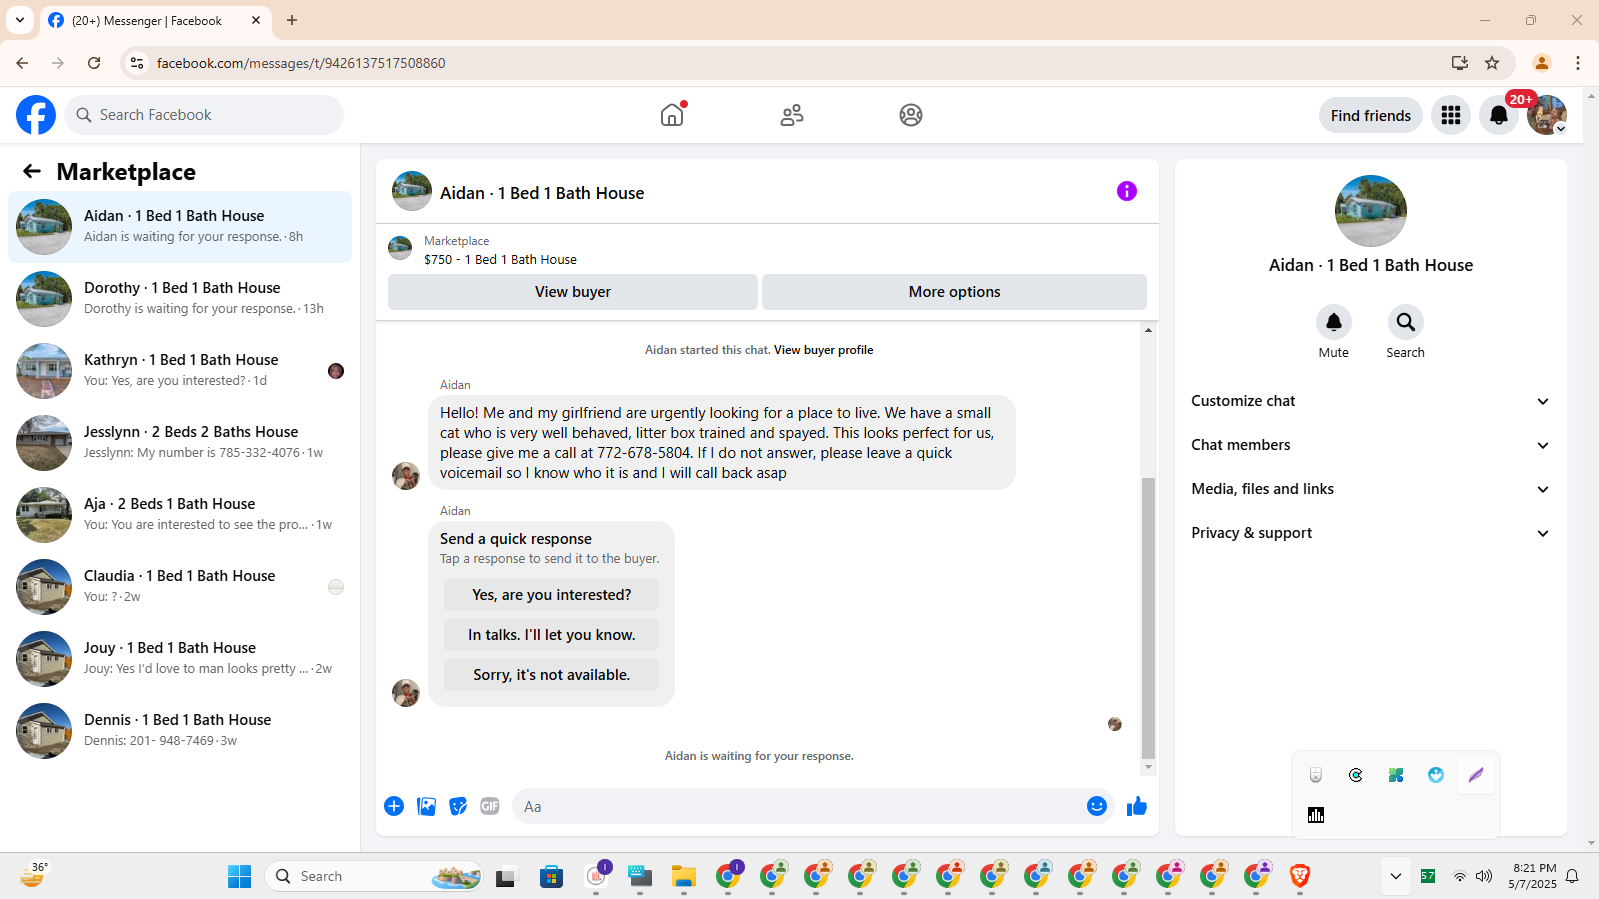Open Dennis's 1 Bed 1 Bath House chat
Image resolution: width=1599 pixels, height=899 pixels.
180,731
